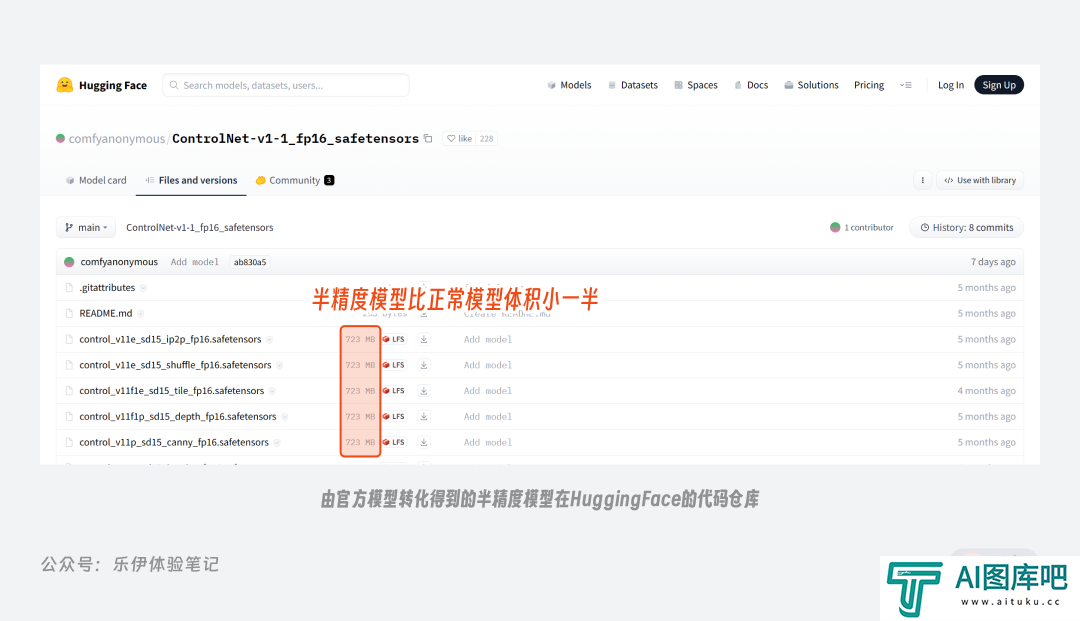Viewport: 1080px width, 621px height.
Task: Open History: 8 commits
Action: [966, 227]
